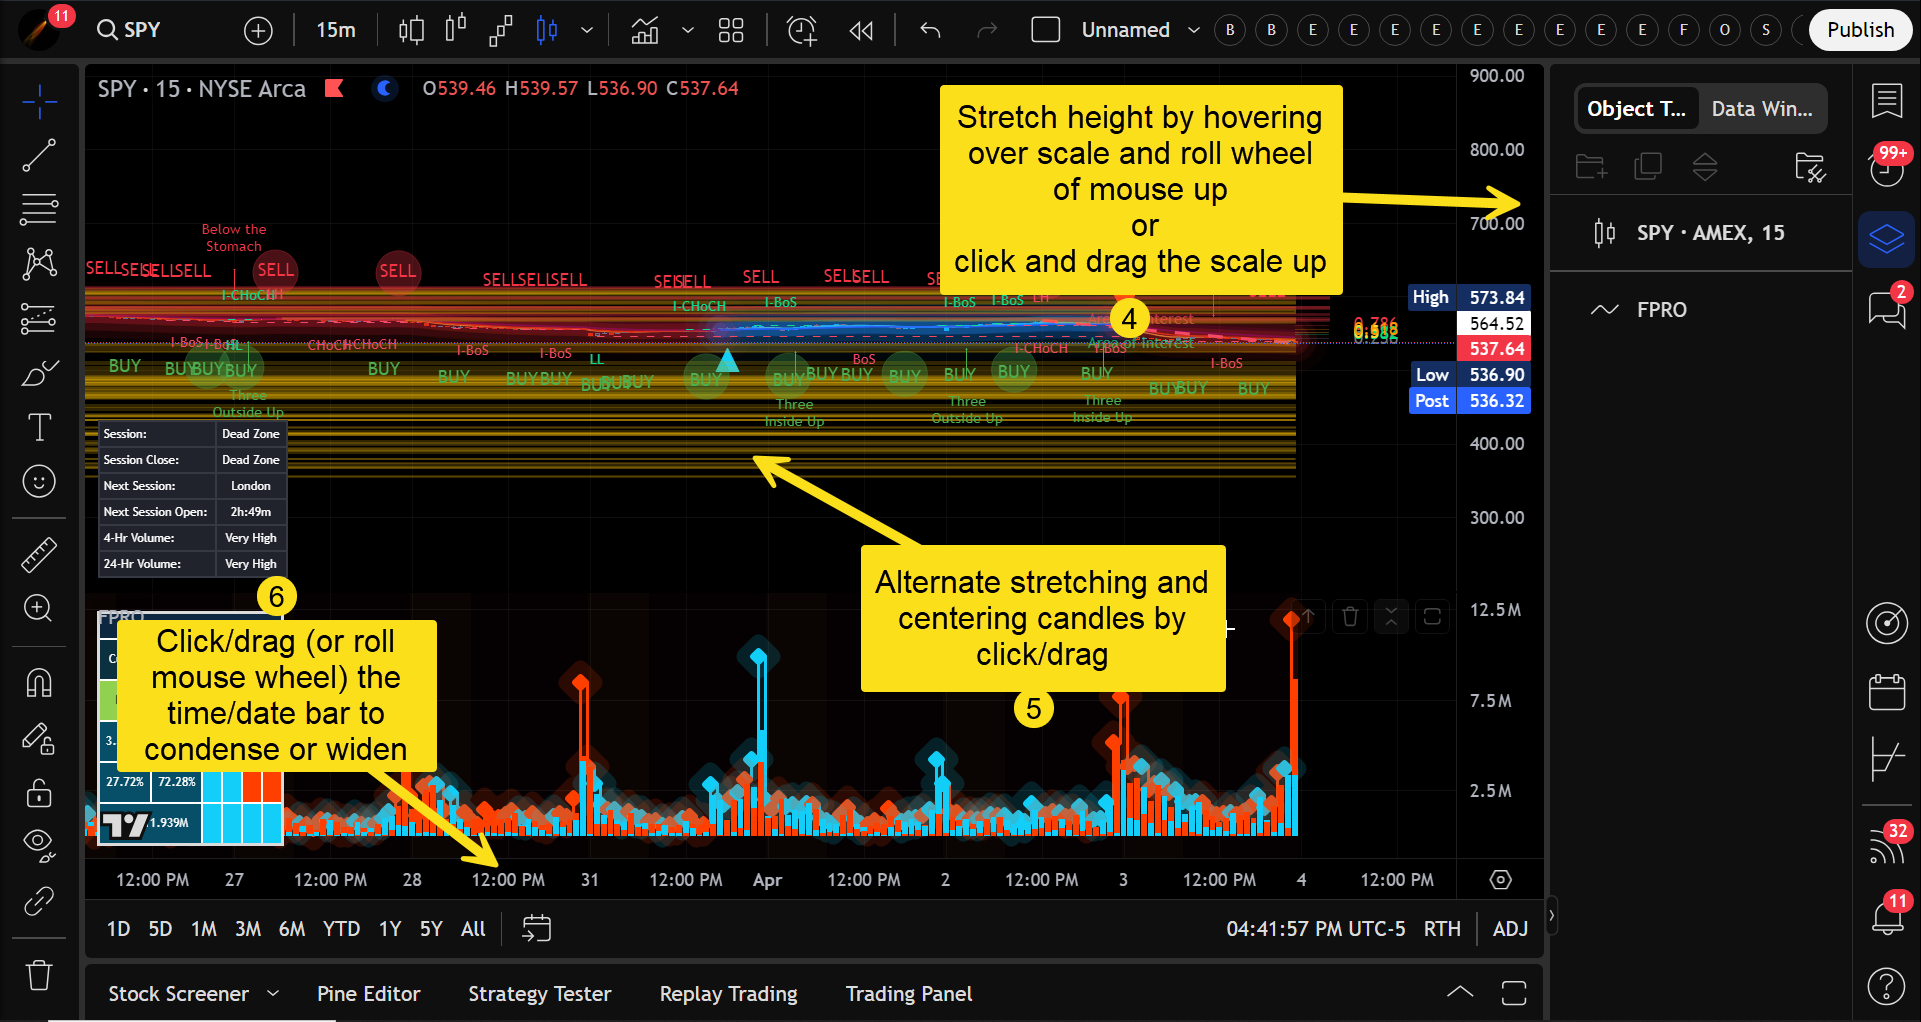Click the bar replay rewind icon
The width and height of the screenshot is (1921, 1022).
861,30
